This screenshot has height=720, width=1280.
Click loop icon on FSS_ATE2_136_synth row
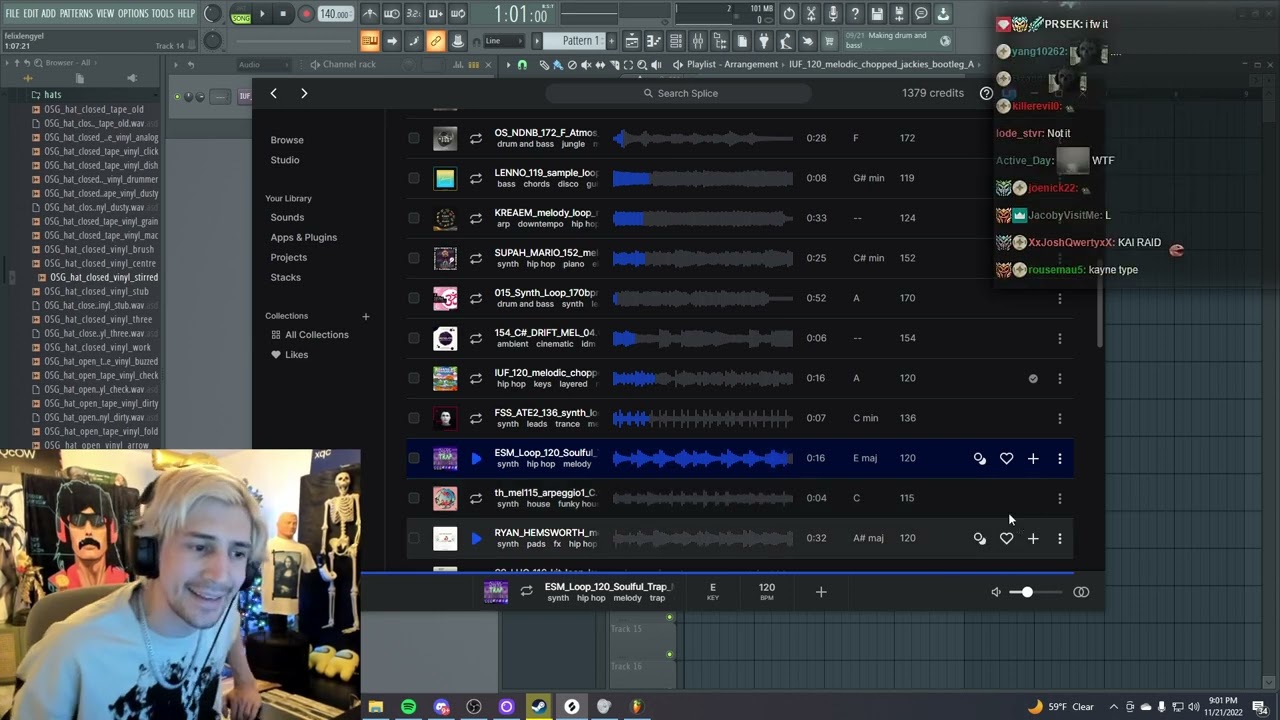point(476,418)
